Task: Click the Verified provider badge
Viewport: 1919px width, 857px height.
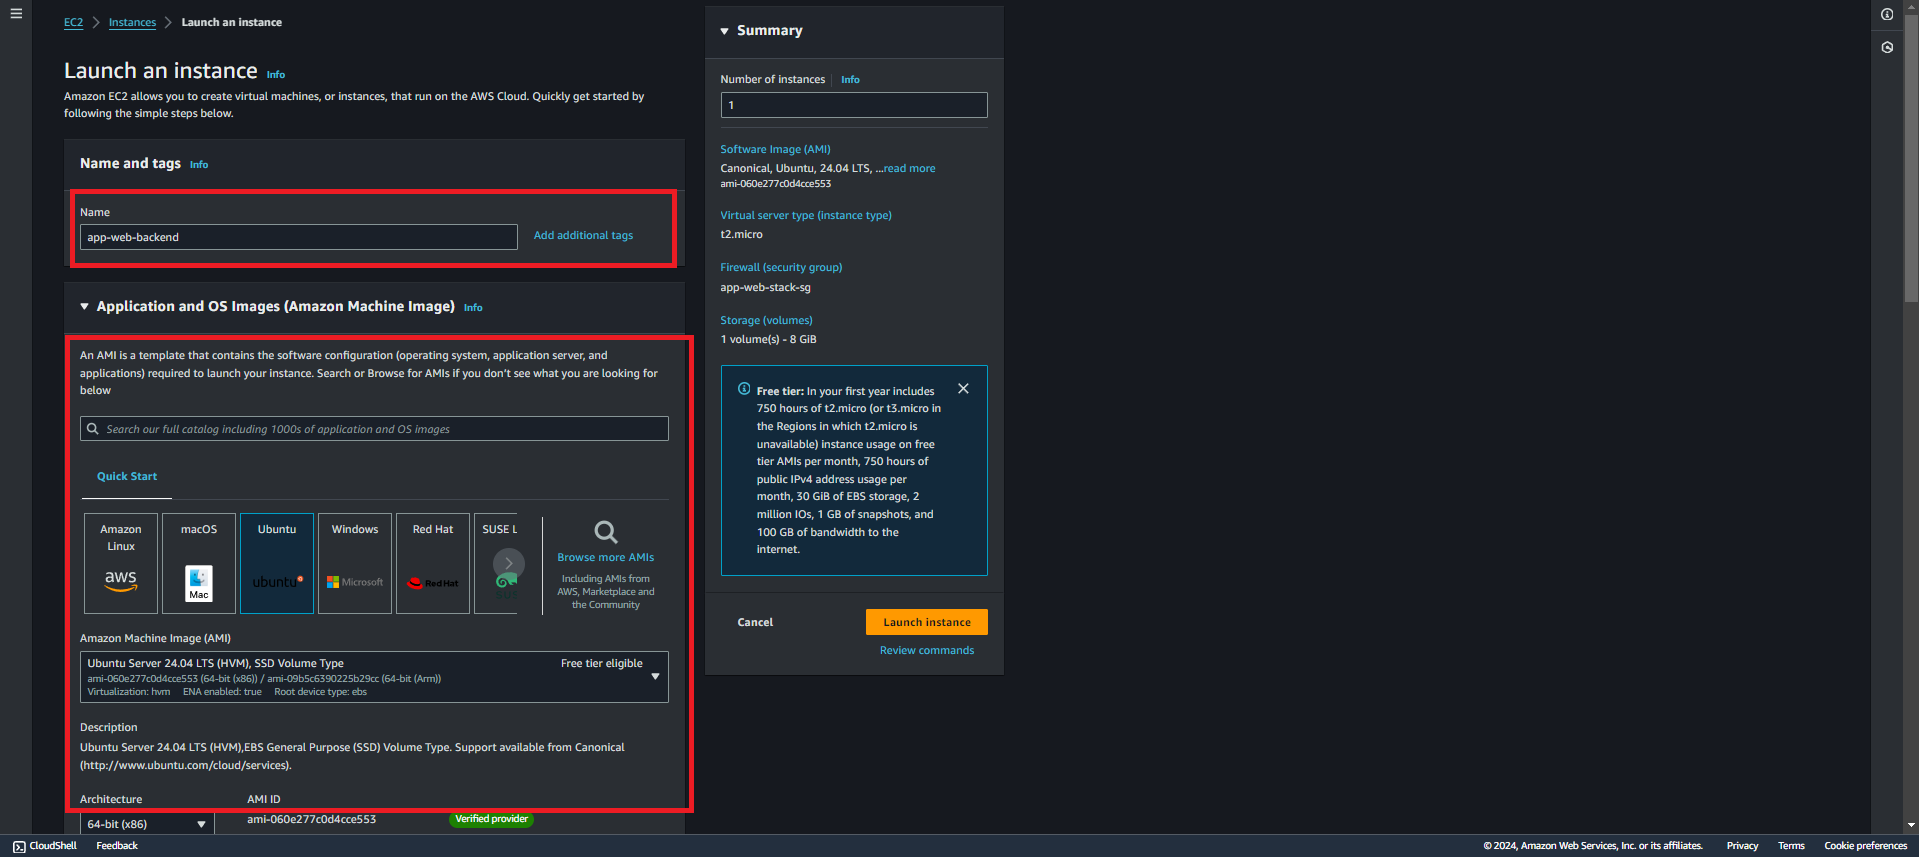Action: coord(491,819)
